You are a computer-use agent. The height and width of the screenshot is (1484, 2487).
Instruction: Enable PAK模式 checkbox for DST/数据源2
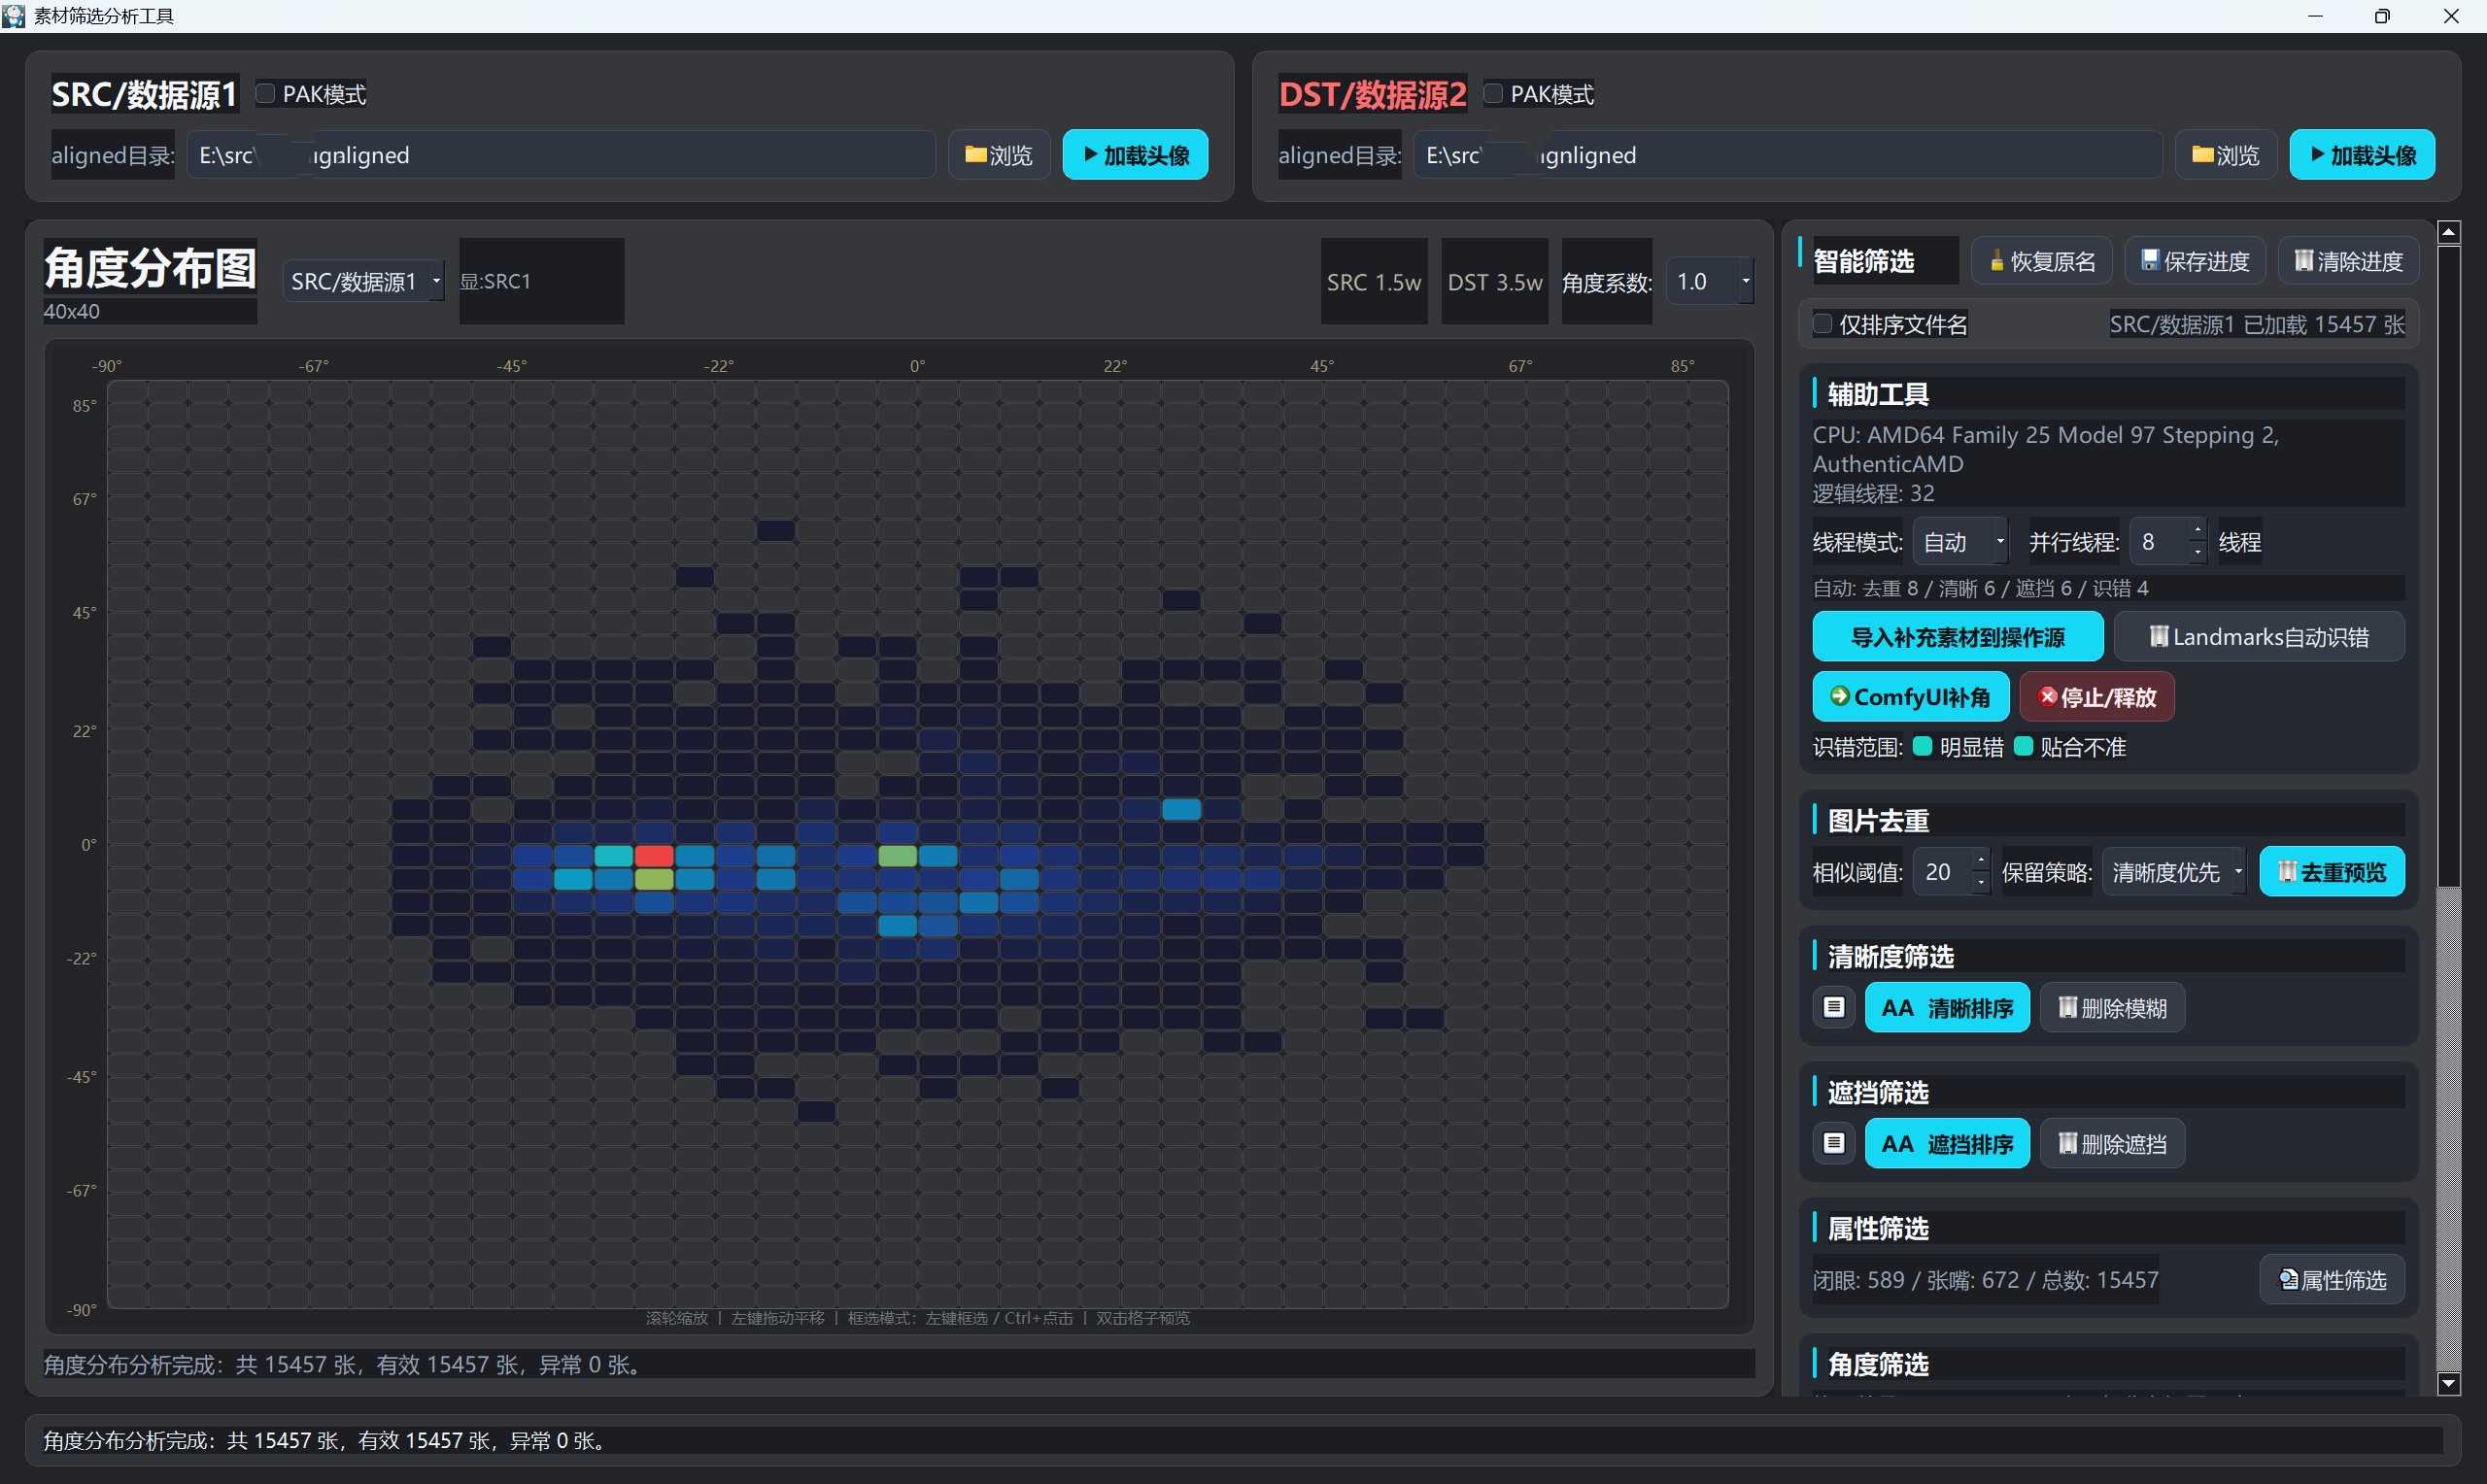pyautogui.click(x=1493, y=94)
